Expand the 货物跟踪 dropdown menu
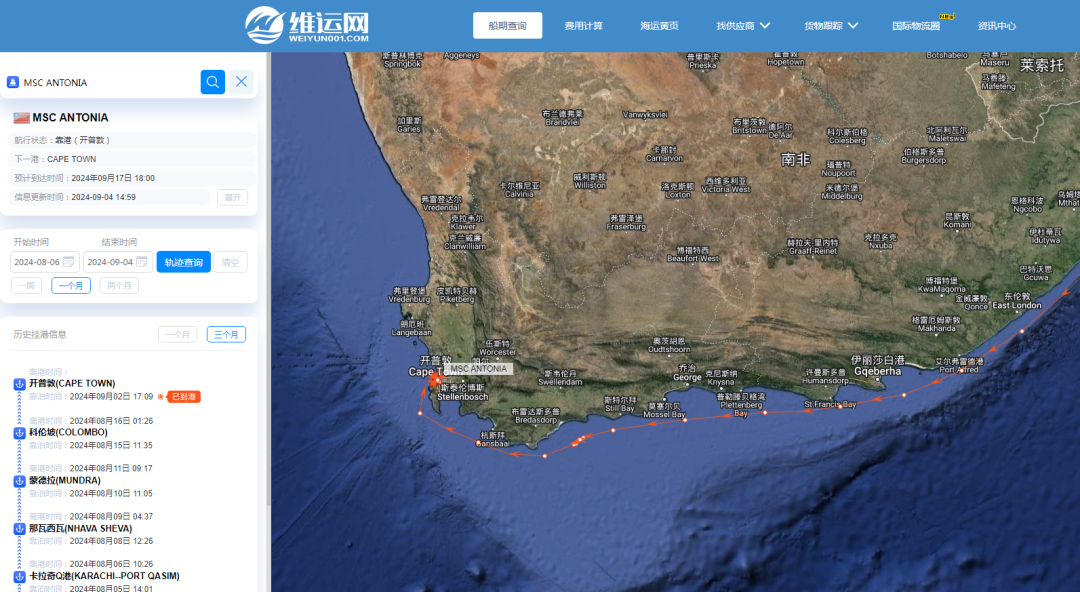The height and width of the screenshot is (592, 1080). pyautogui.click(x=831, y=26)
